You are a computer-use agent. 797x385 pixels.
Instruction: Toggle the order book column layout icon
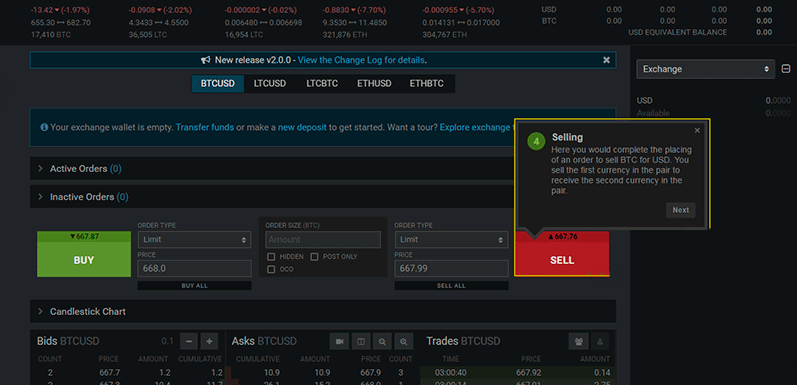point(361,341)
